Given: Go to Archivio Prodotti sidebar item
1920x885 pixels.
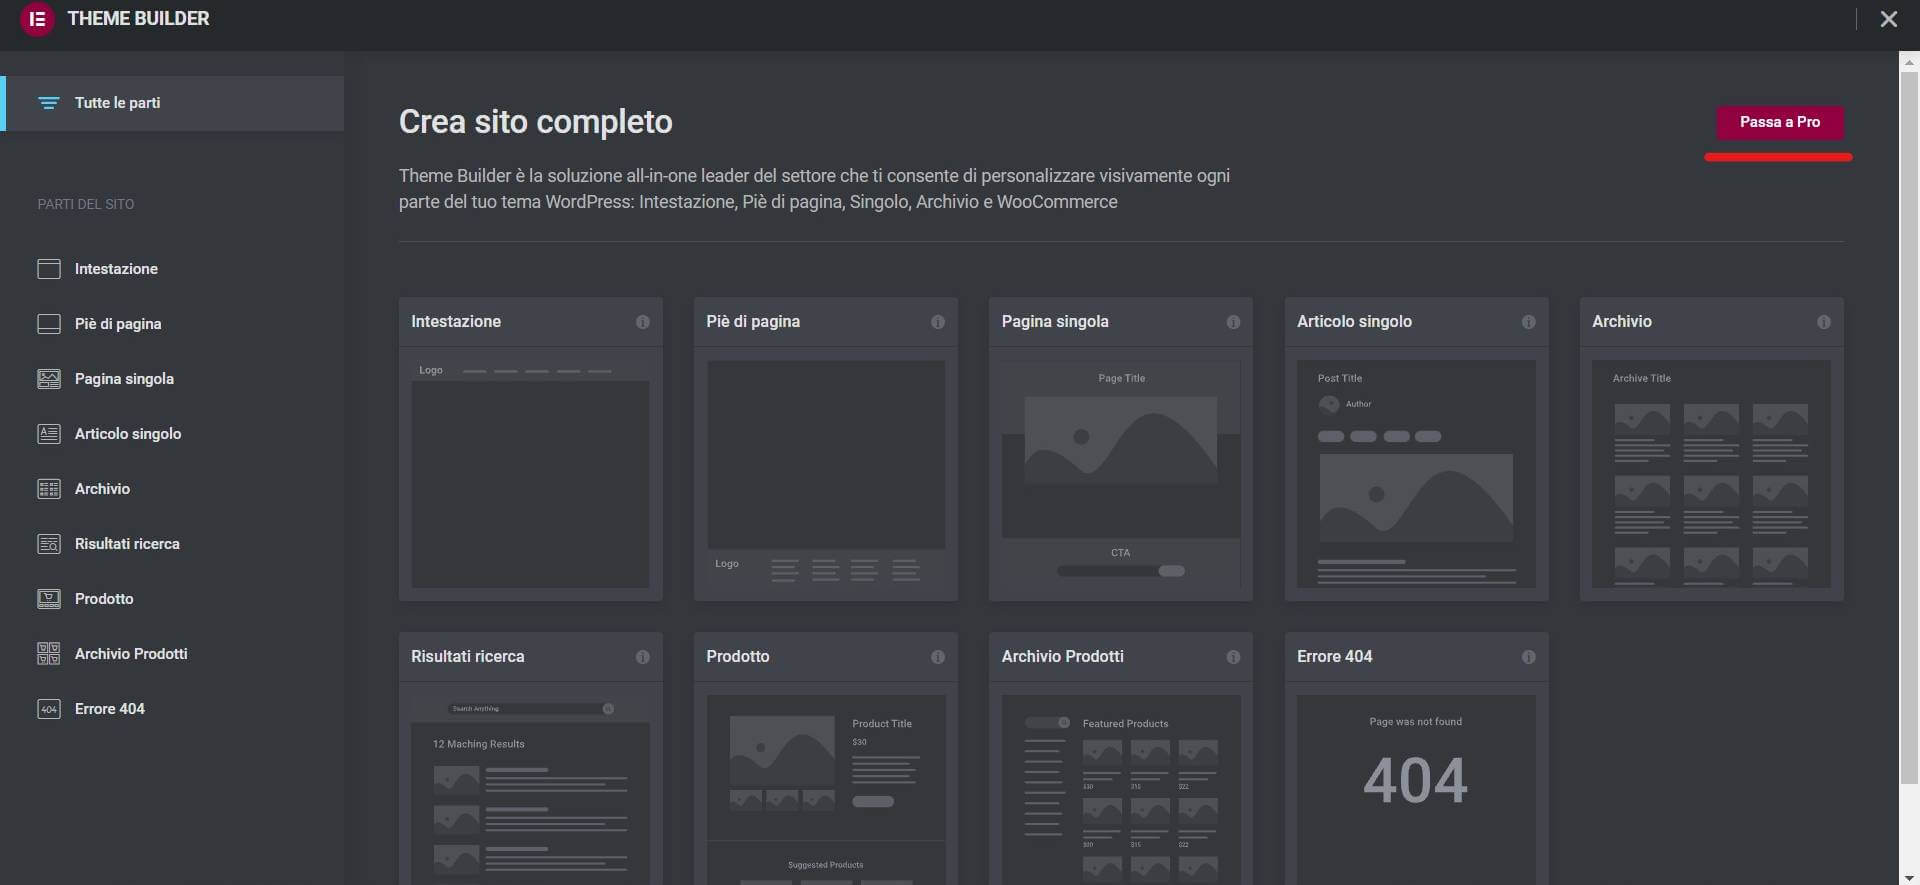Looking at the screenshot, I should [x=130, y=654].
